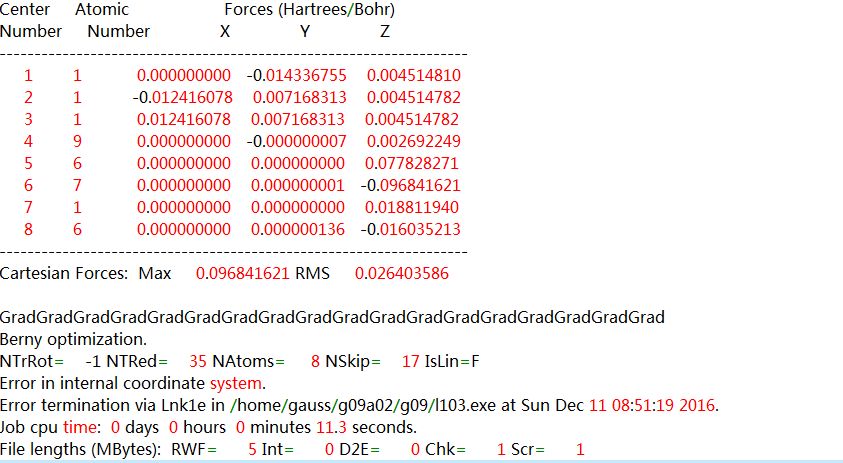Click Y force value 0.000000136
Viewport: 843px width, 463px height.
[x=298, y=230]
